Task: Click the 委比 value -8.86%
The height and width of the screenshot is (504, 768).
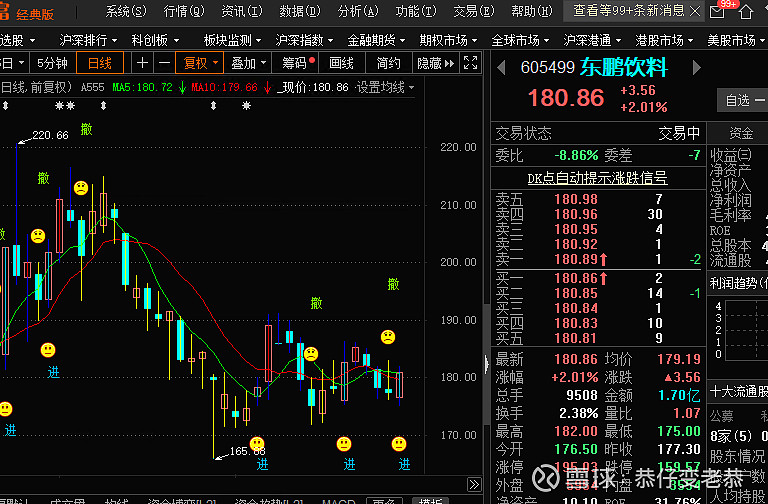Action: point(576,156)
